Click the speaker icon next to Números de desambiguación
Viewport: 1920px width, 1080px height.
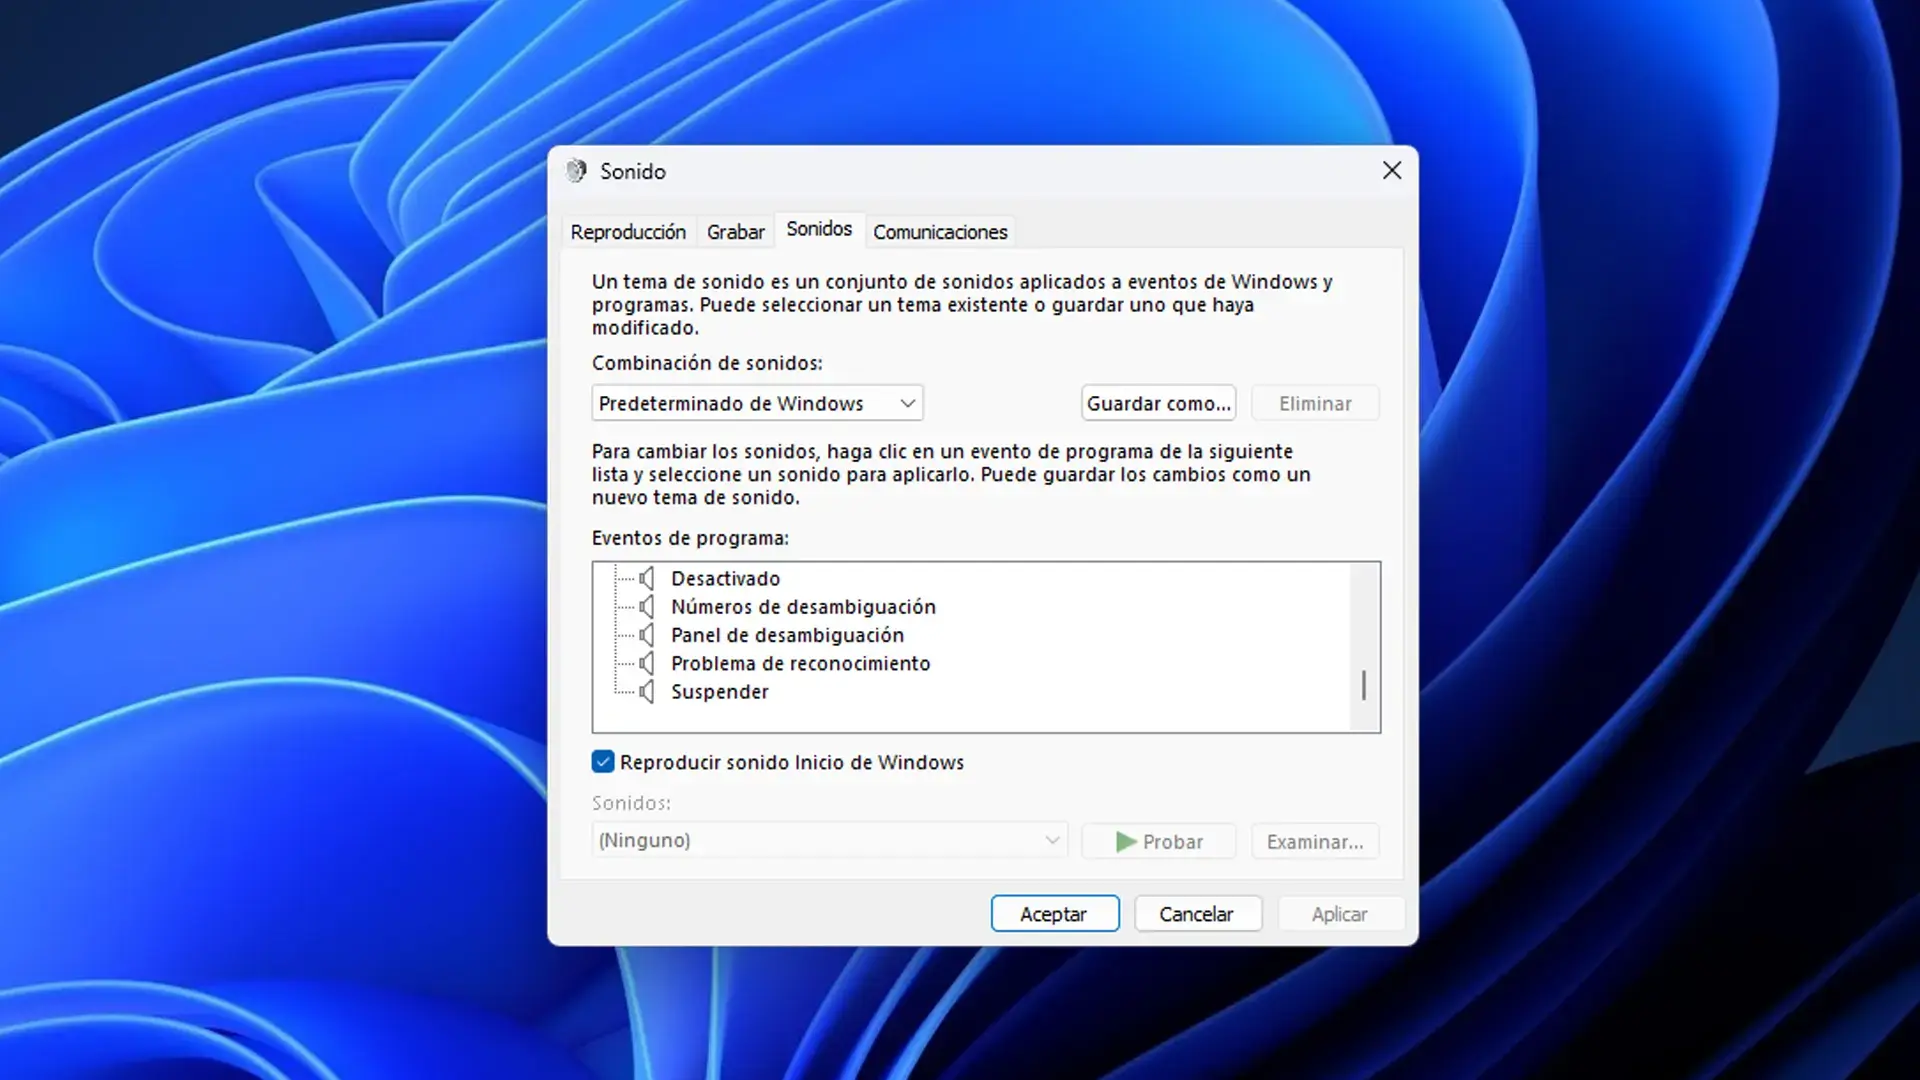point(646,606)
